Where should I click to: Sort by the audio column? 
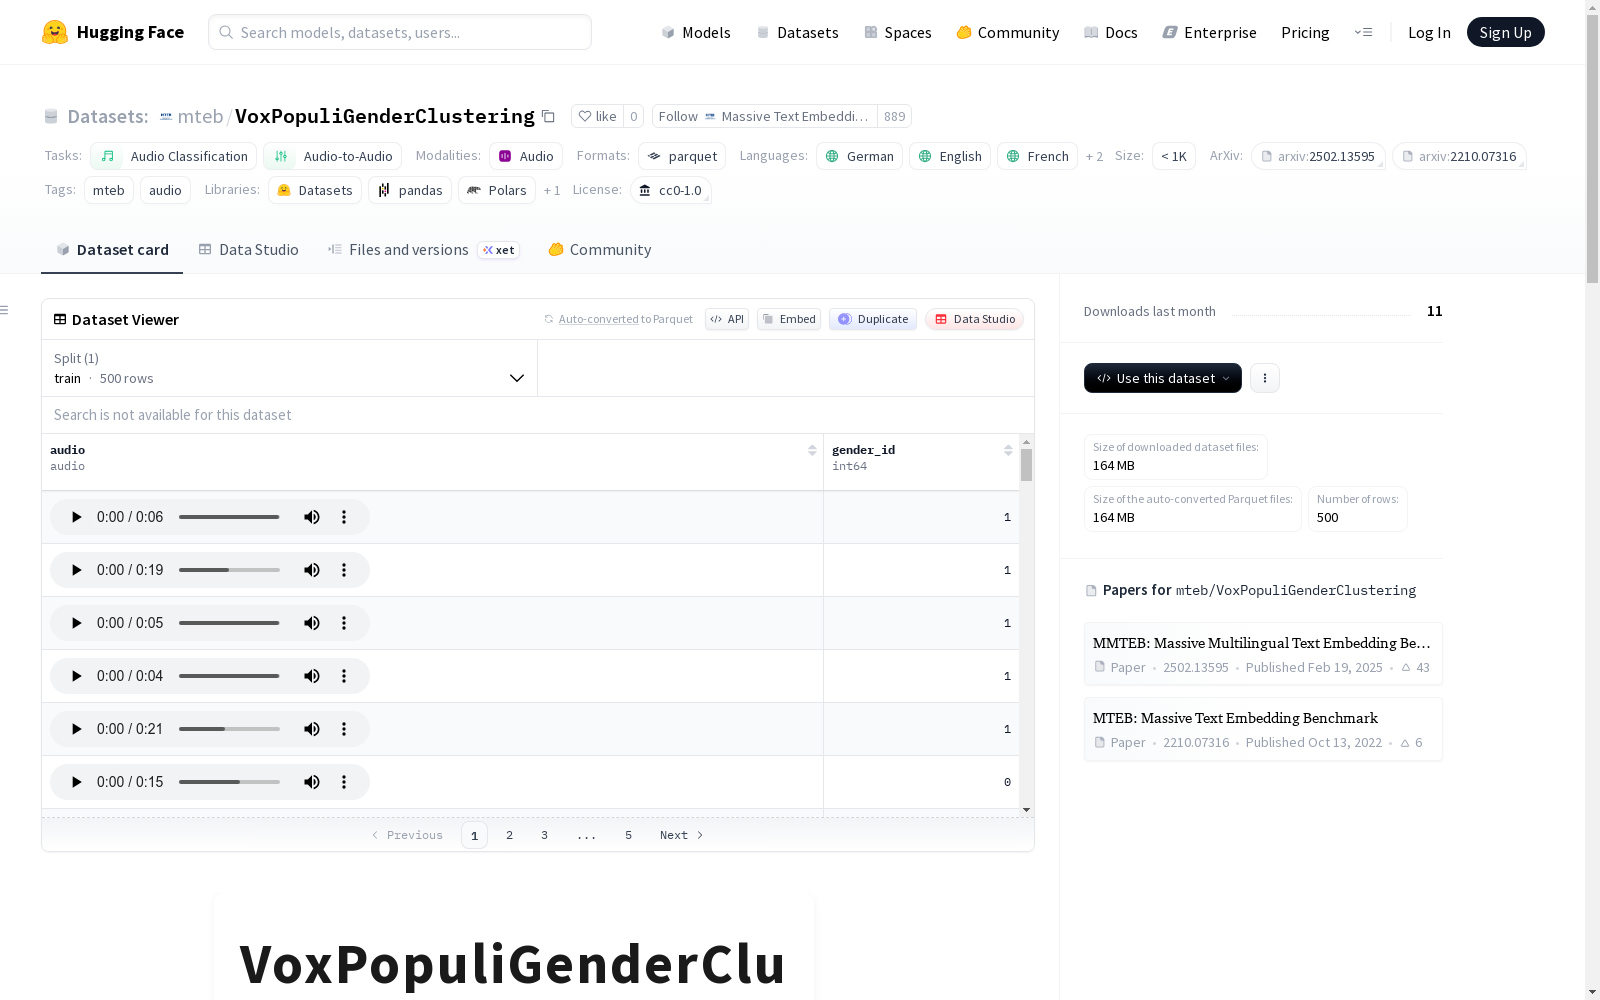pos(812,451)
